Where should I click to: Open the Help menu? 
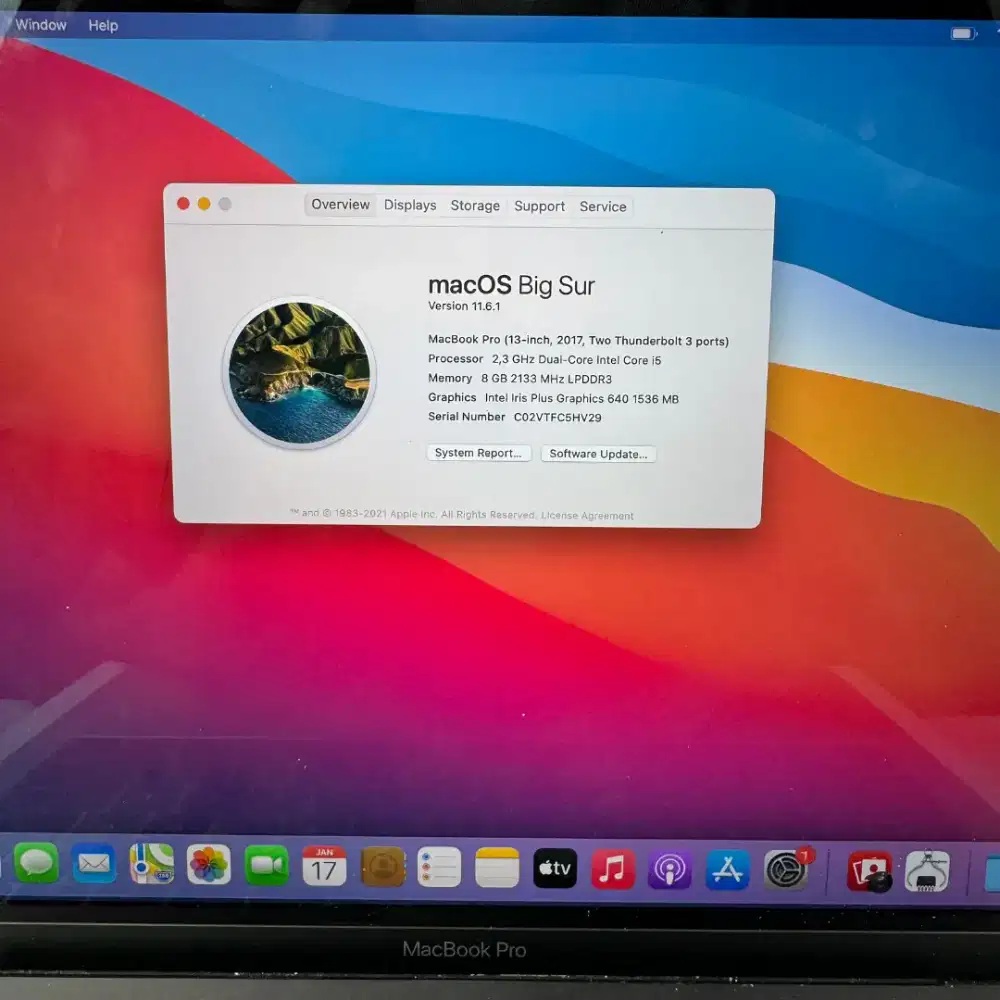tap(101, 25)
